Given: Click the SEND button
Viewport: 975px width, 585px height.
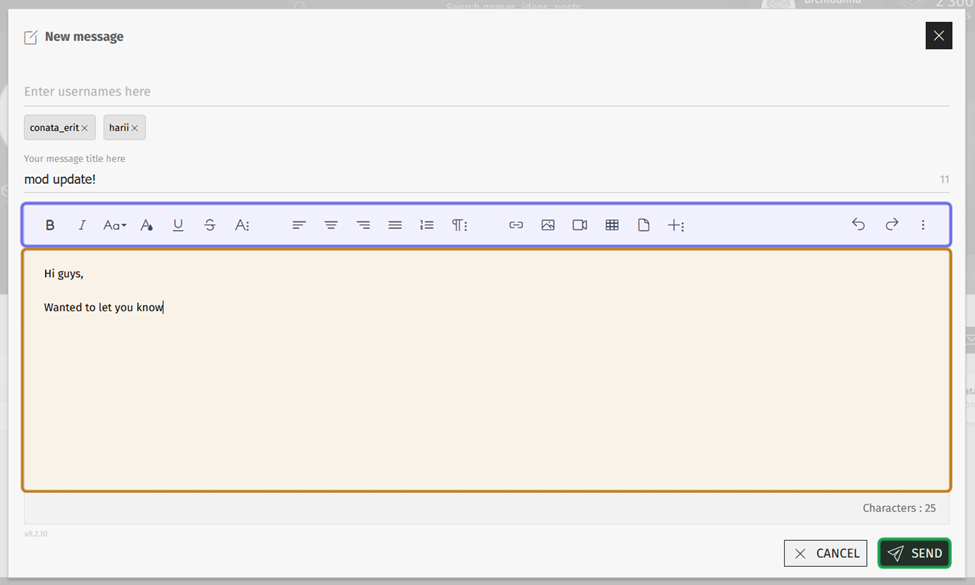Looking at the screenshot, I should click(914, 553).
